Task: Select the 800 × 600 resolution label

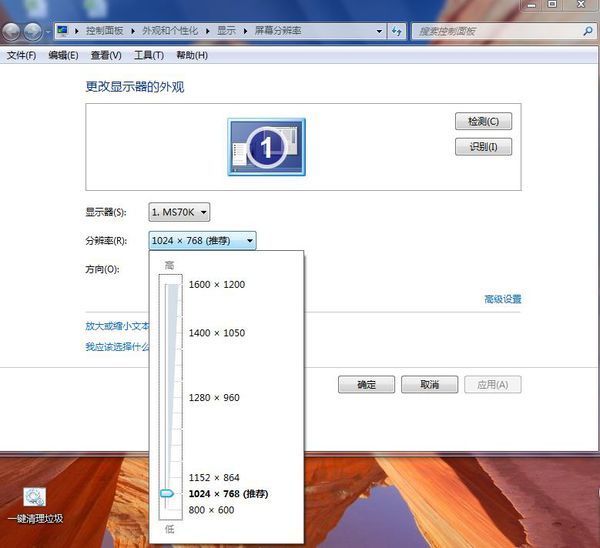Action: (211, 510)
